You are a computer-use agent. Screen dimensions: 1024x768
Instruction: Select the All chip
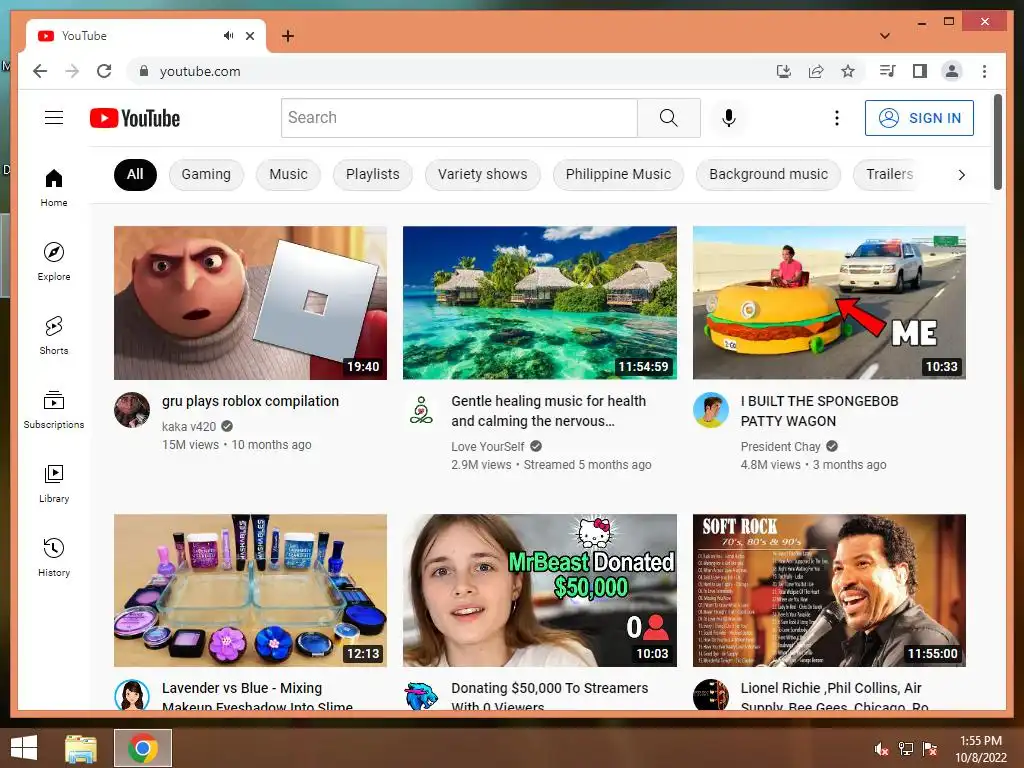pos(135,174)
